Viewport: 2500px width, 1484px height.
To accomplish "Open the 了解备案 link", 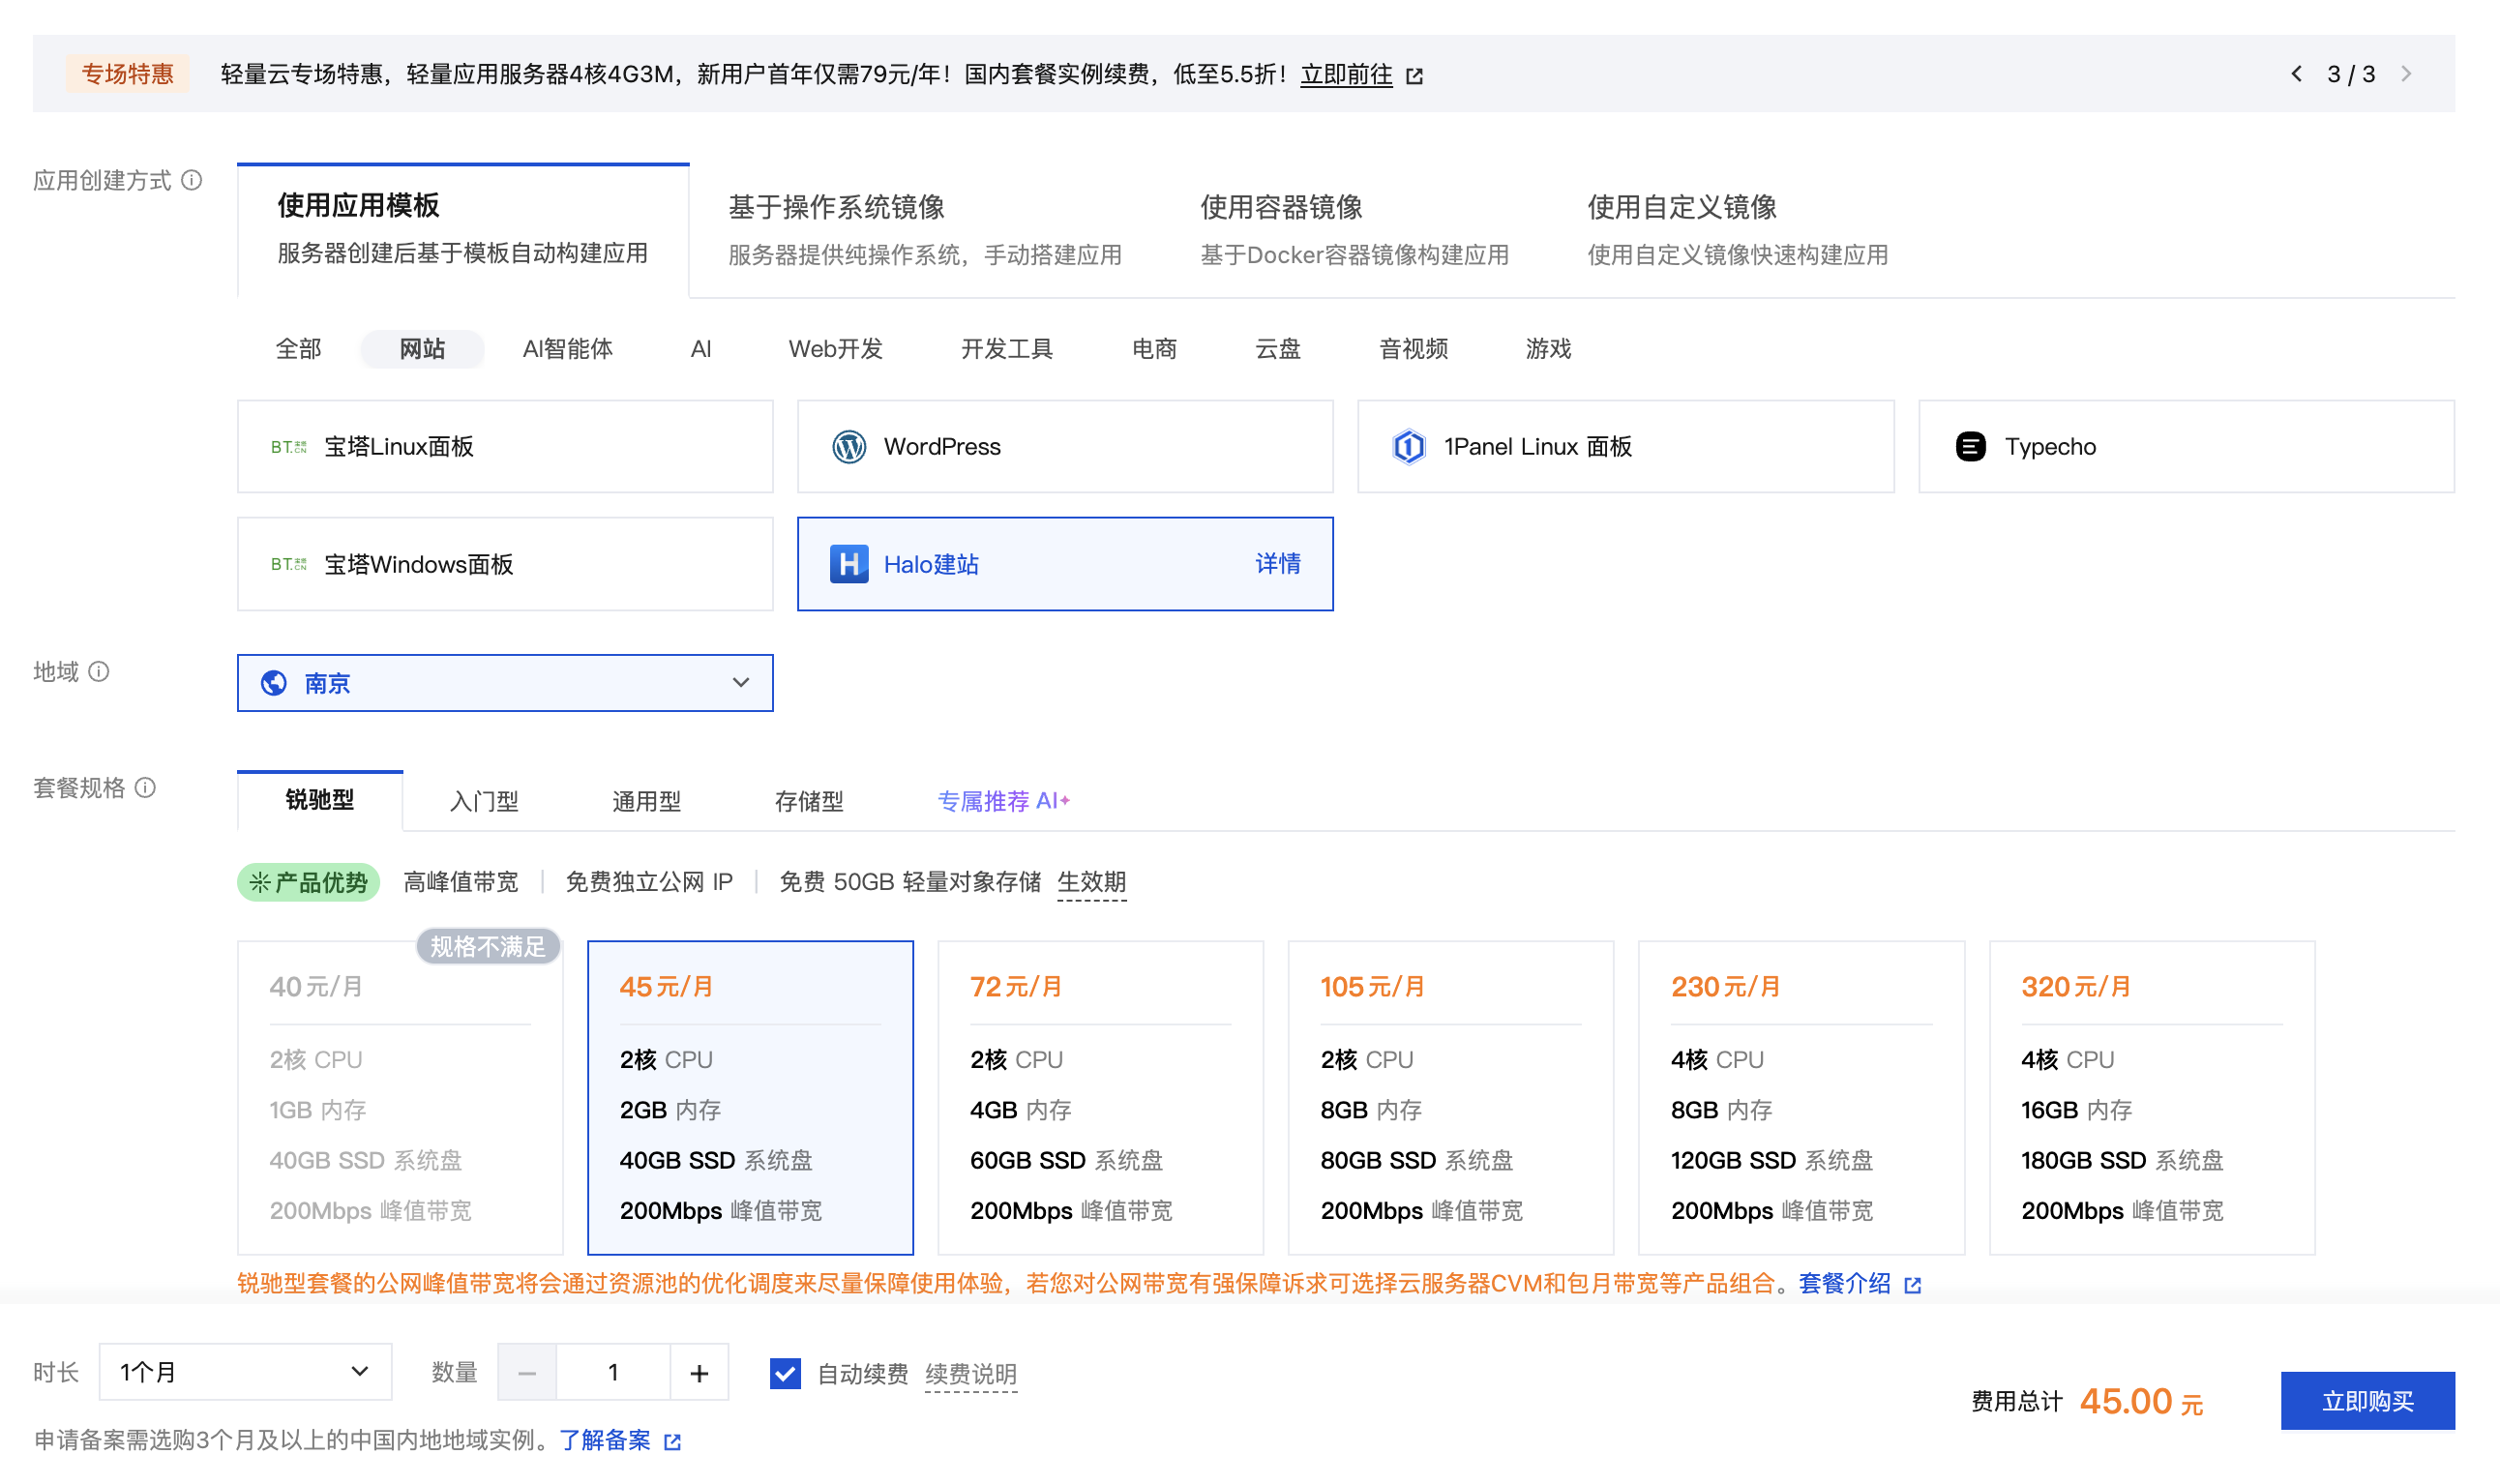I will pos(605,1440).
